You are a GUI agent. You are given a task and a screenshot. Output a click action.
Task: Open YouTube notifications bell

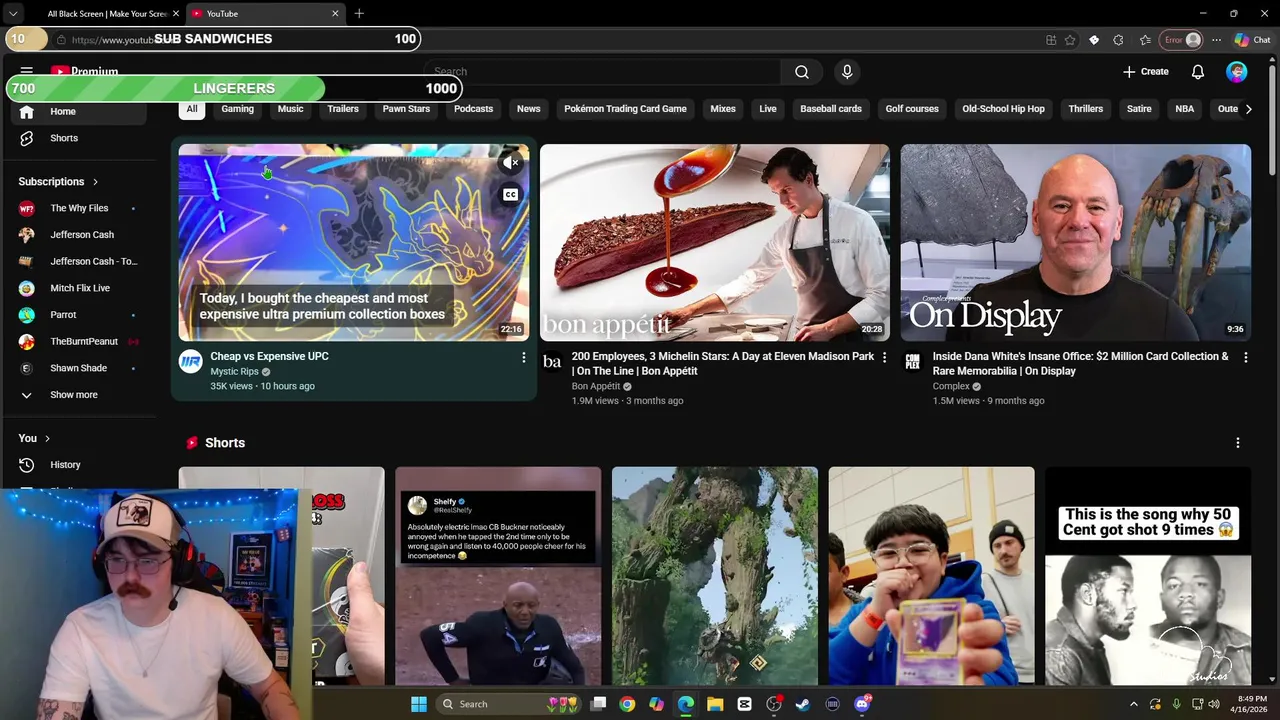click(x=1197, y=72)
